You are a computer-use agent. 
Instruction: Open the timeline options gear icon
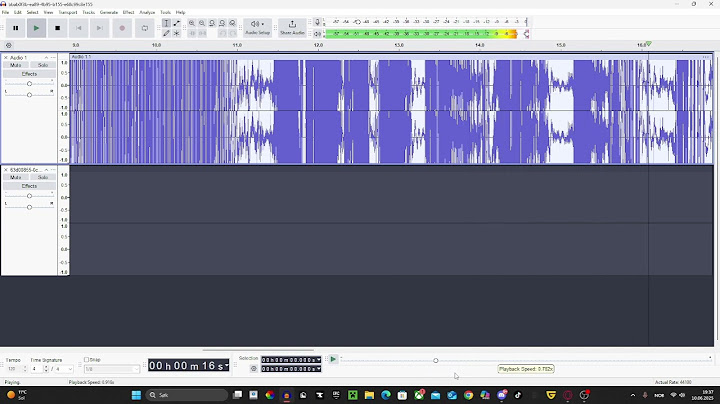[9, 45]
